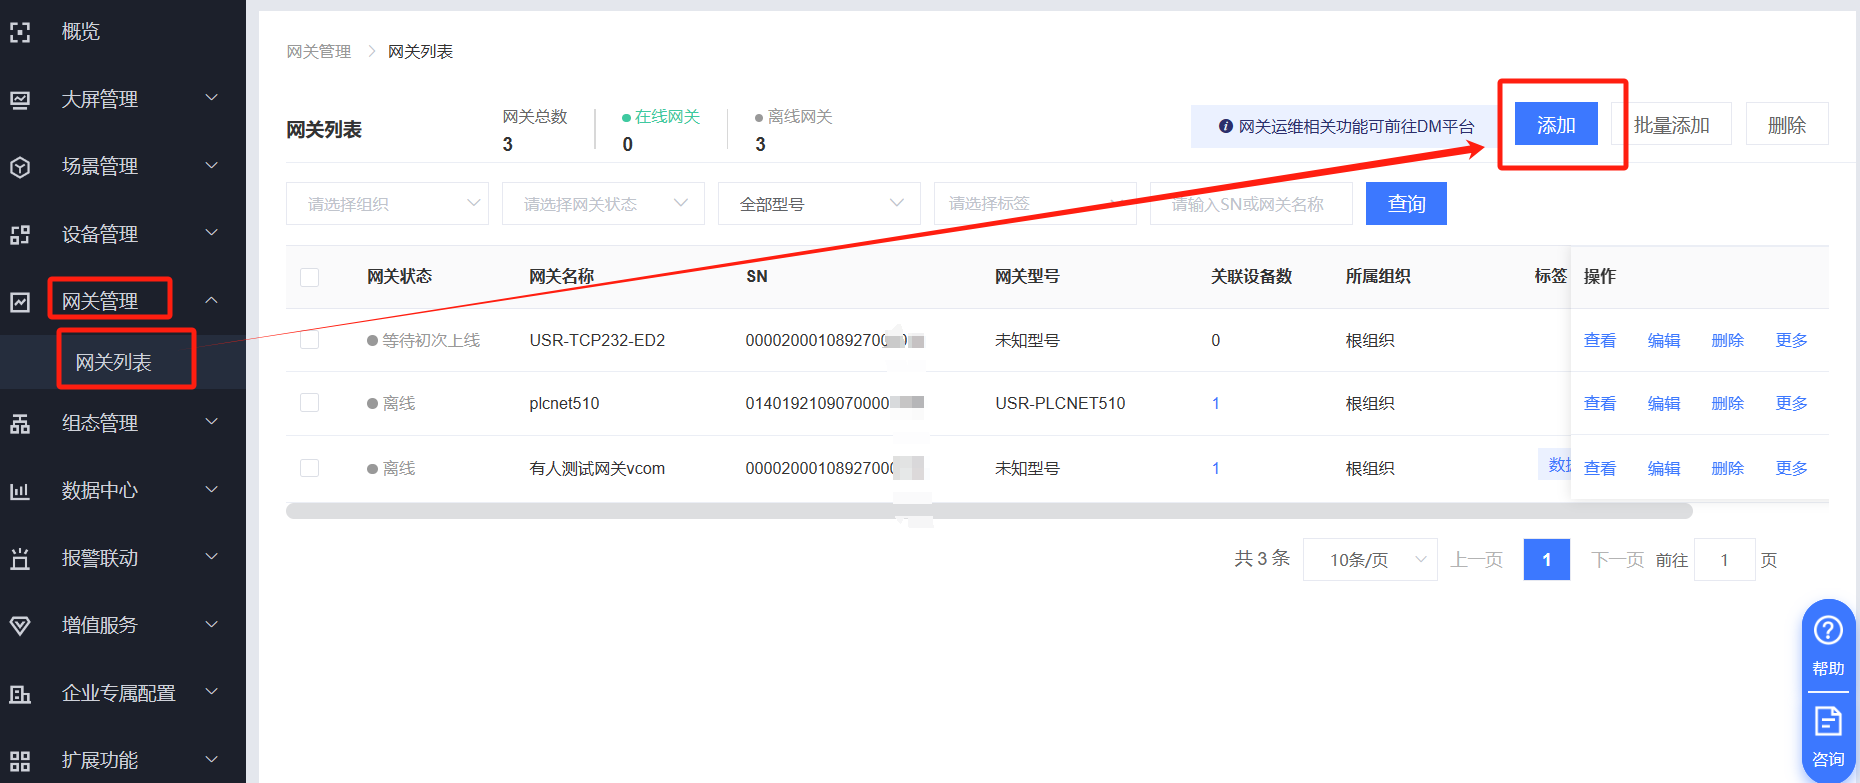
Task: Click the 概览 overview icon in sidebar
Action: tap(20, 32)
